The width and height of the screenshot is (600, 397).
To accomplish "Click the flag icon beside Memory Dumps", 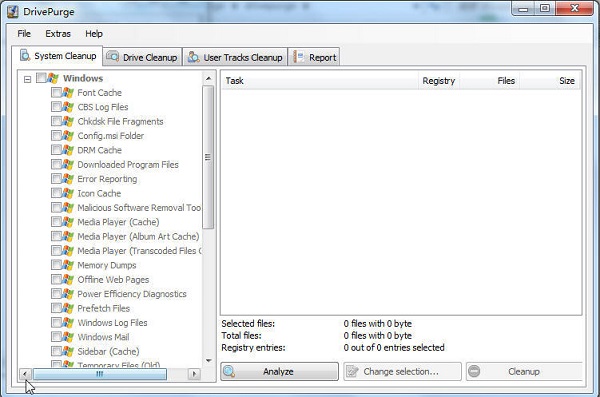I will pos(68,265).
